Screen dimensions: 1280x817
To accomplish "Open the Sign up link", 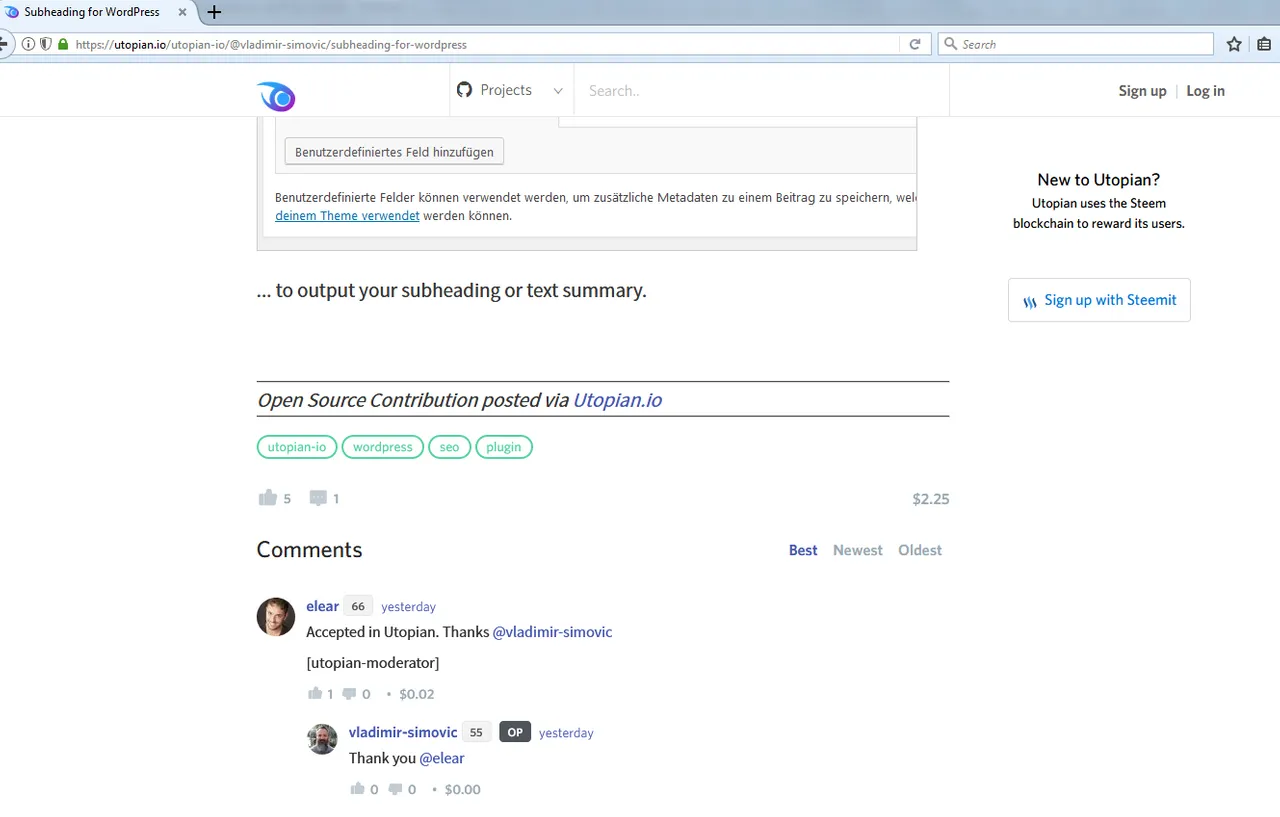I will pos(1142,91).
